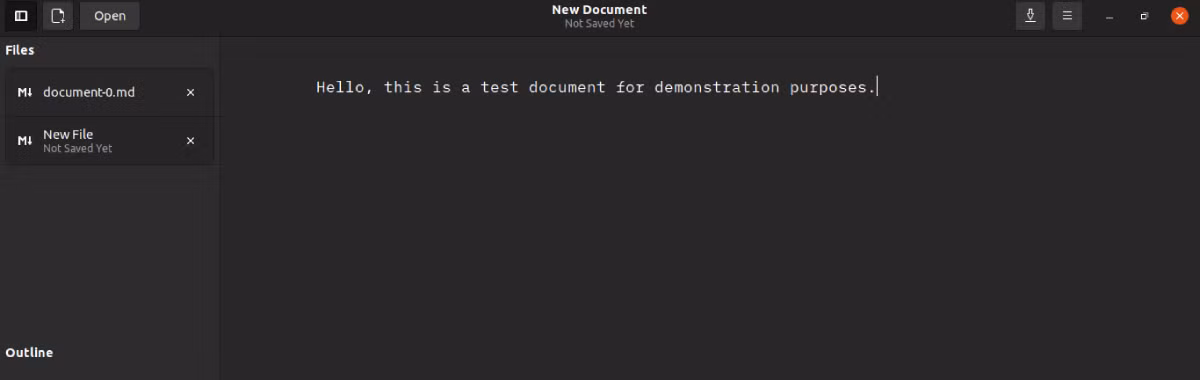1200x380 pixels.
Task: Select the New File entry
Action: click(109, 141)
